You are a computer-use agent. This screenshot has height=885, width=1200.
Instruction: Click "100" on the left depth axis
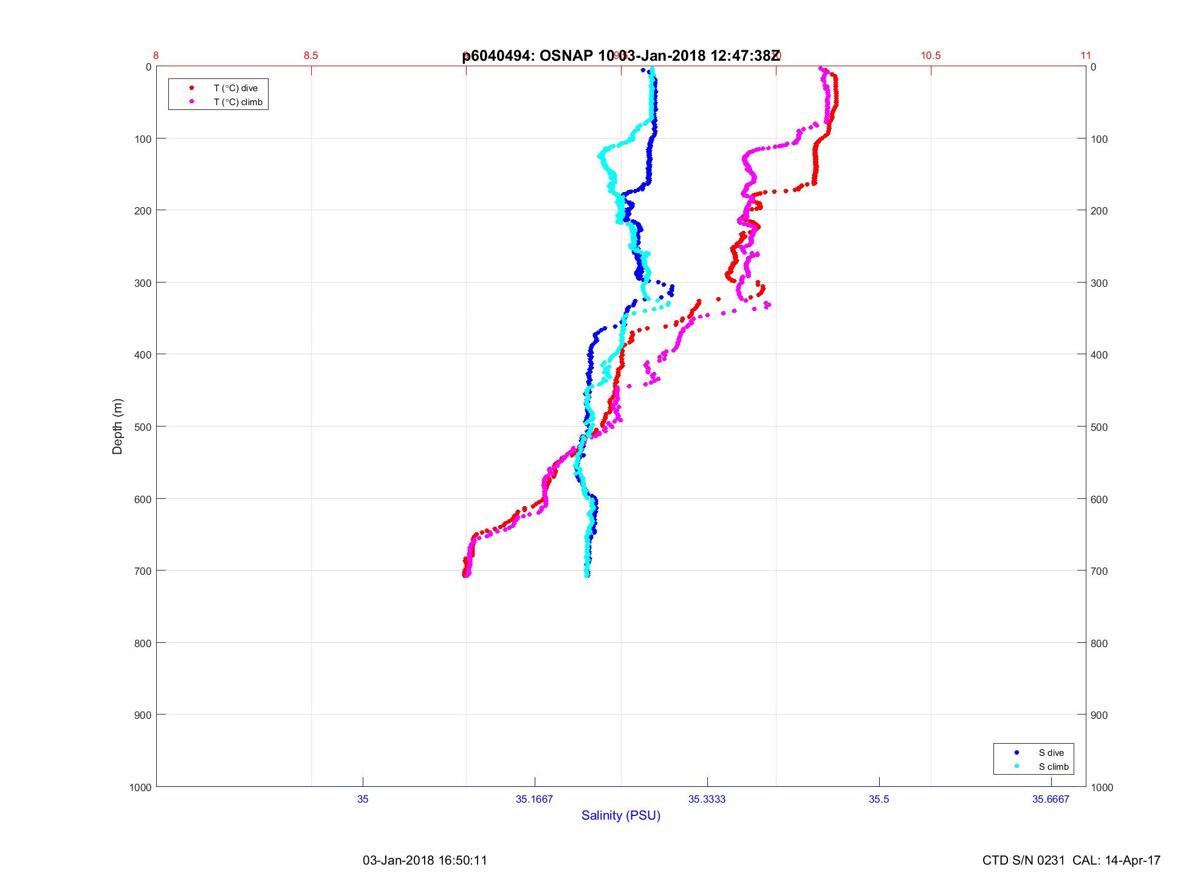142,139
